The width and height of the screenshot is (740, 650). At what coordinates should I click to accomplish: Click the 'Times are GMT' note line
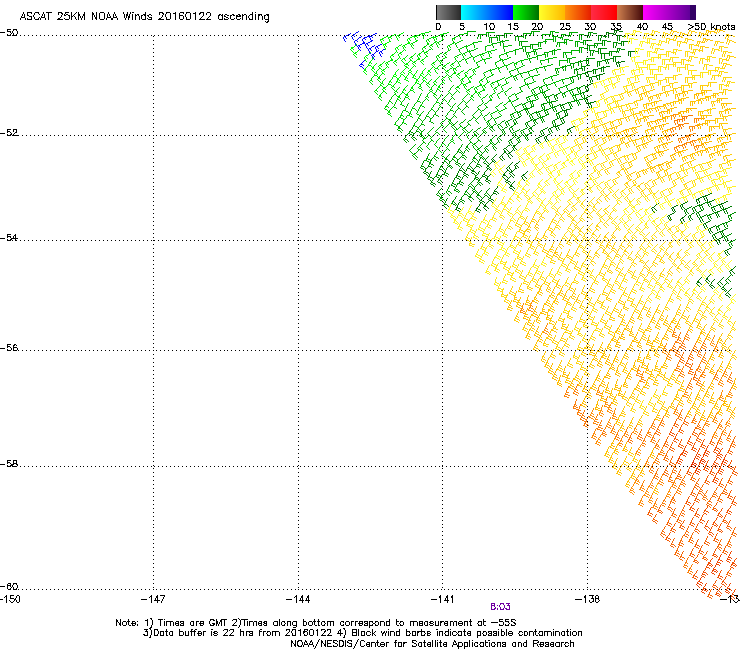[316, 623]
